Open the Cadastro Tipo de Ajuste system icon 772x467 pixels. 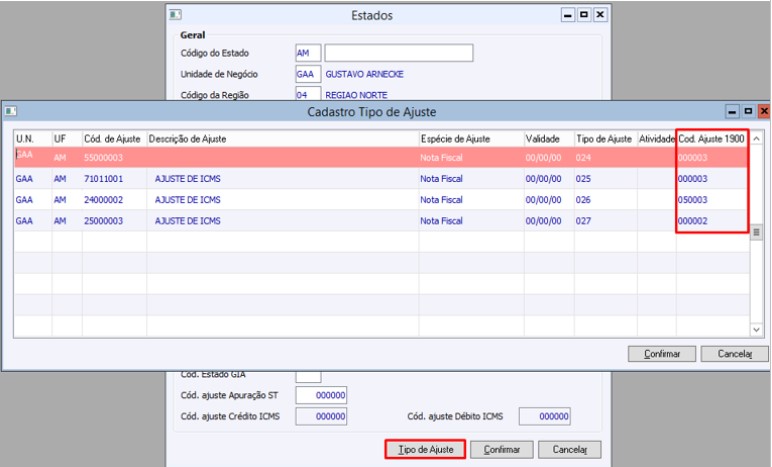pos(10,111)
